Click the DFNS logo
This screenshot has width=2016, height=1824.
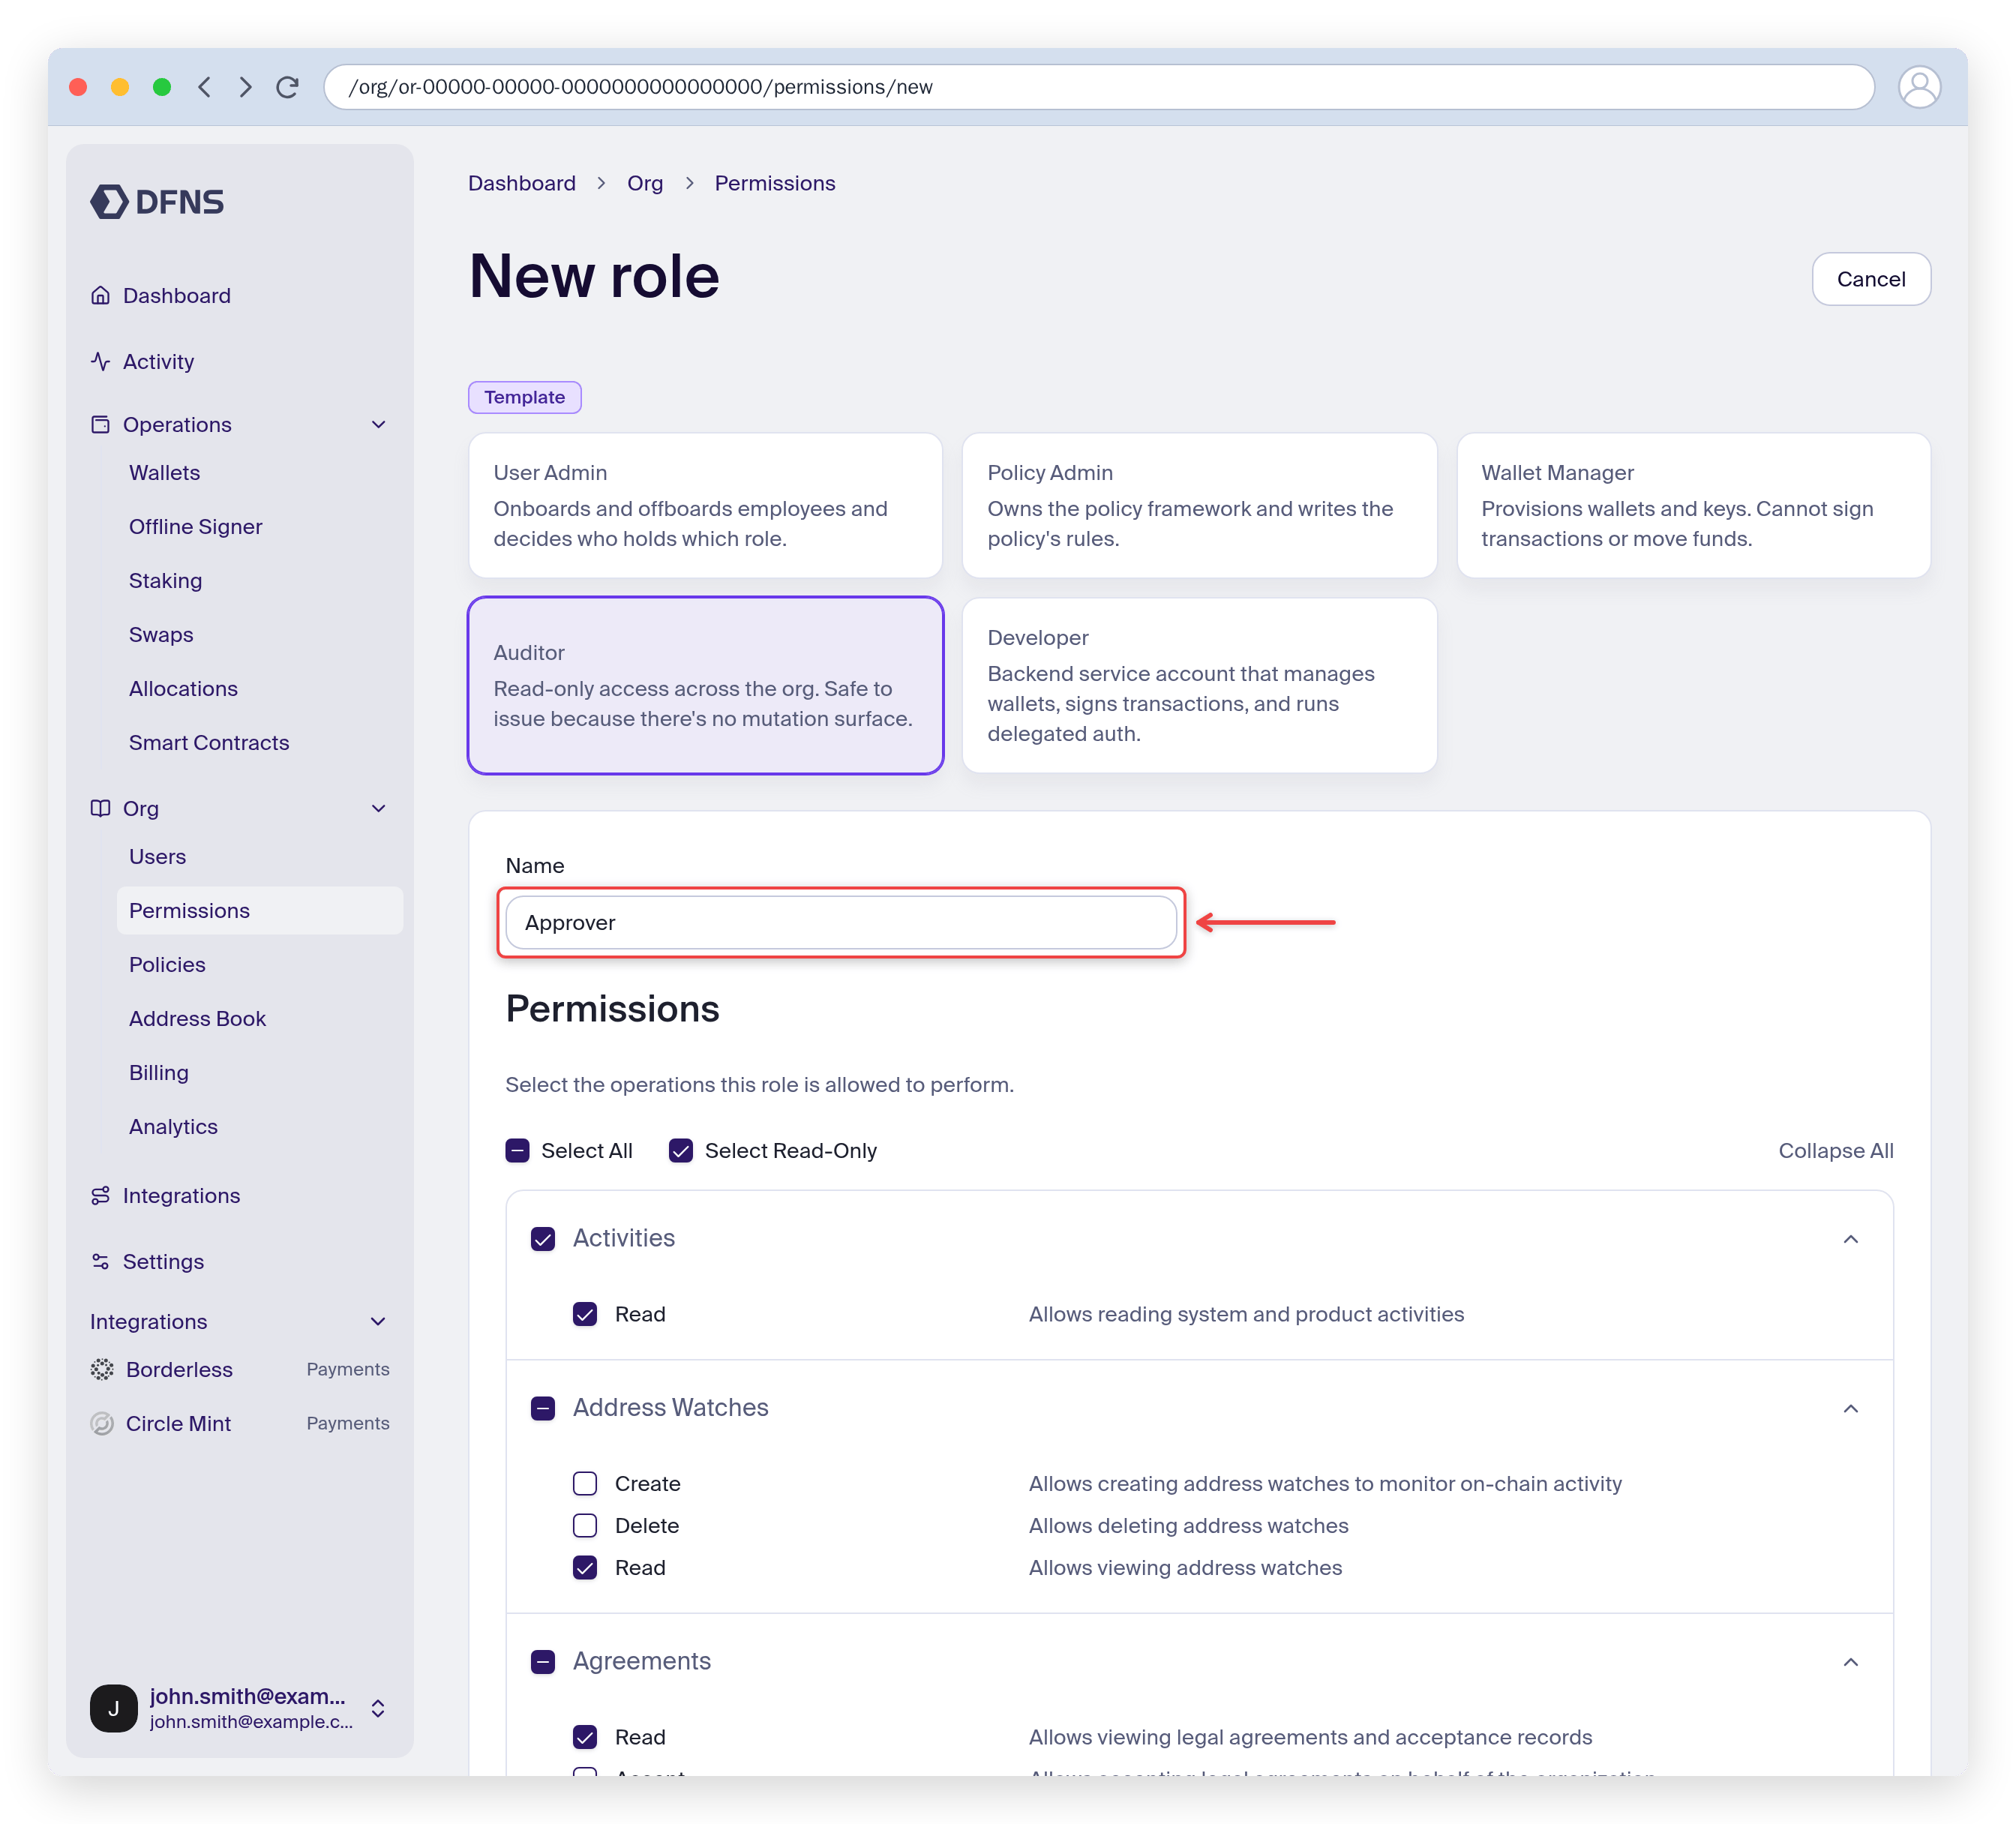[x=157, y=201]
